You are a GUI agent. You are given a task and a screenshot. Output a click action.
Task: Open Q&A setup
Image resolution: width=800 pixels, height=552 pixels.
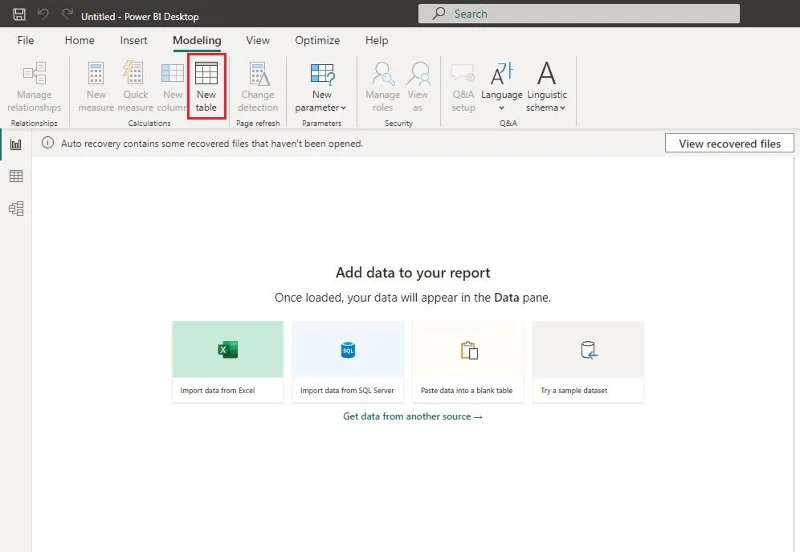463,87
